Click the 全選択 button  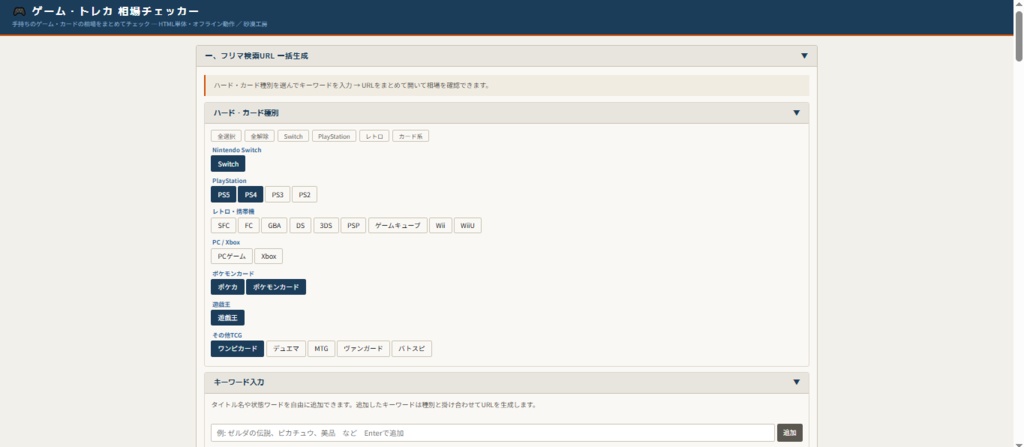coord(227,137)
